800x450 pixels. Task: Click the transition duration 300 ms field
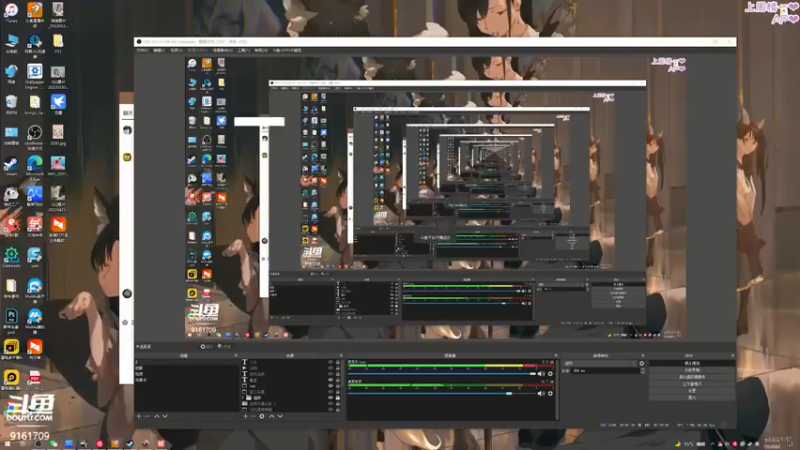[x=606, y=371]
